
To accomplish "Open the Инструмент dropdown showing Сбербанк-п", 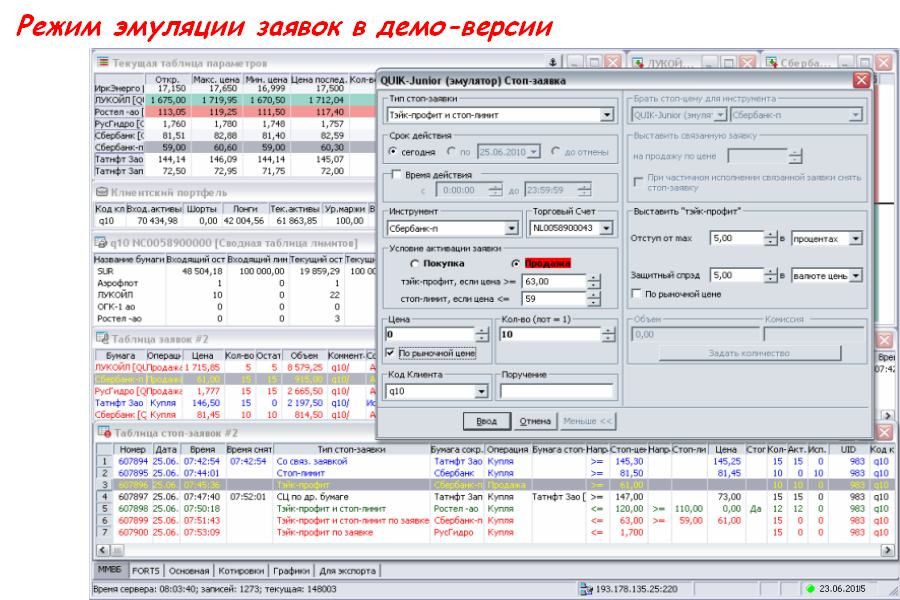I will tap(511, 229).
